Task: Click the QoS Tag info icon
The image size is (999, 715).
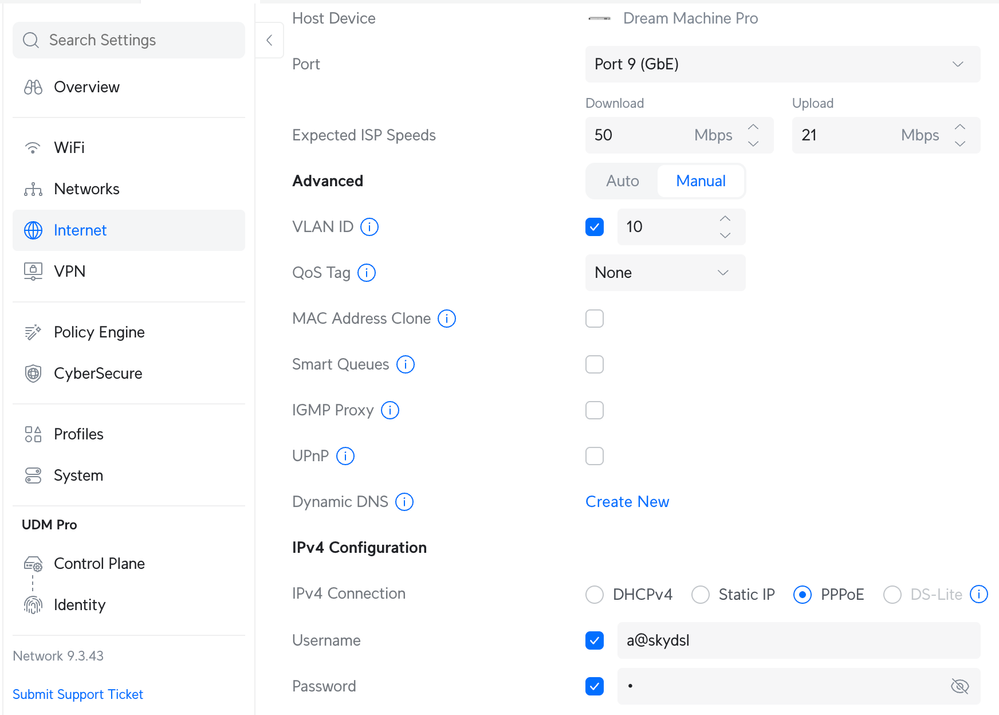Action: click(367, 273)
